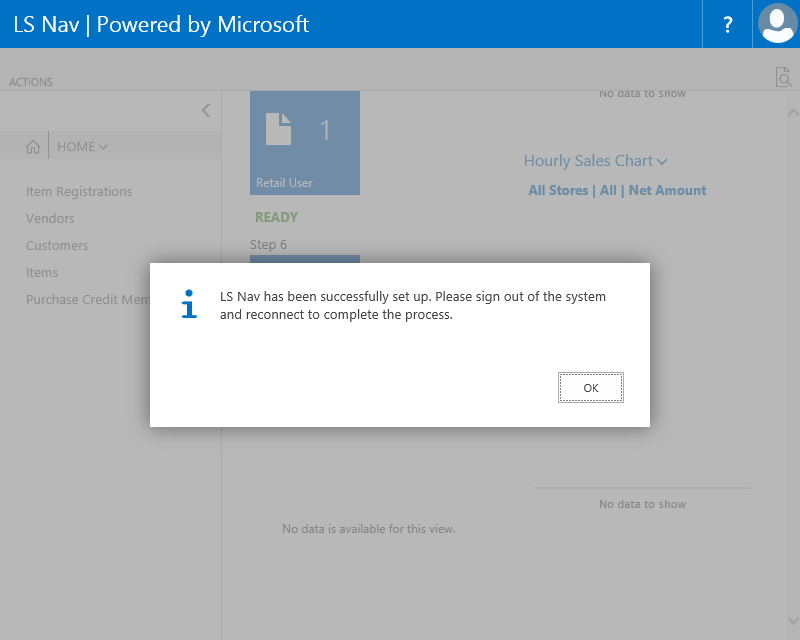The width and height of the screenshot is (800, 640).
Task: Open Purchase Credit Memos link
Action: tap(87, 300)
